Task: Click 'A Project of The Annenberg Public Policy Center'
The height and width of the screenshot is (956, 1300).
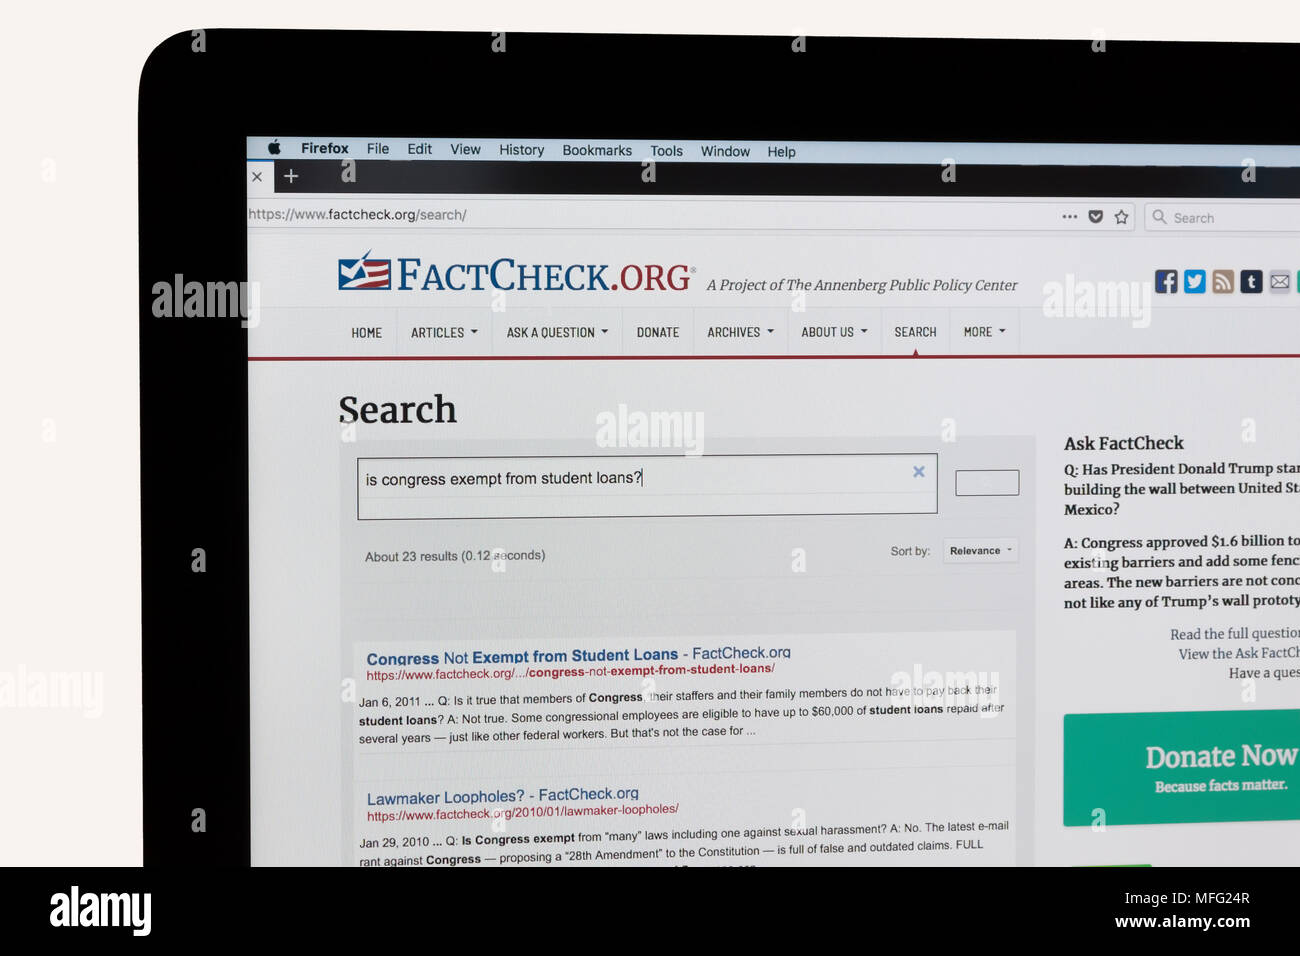Action: click(862, 286)
